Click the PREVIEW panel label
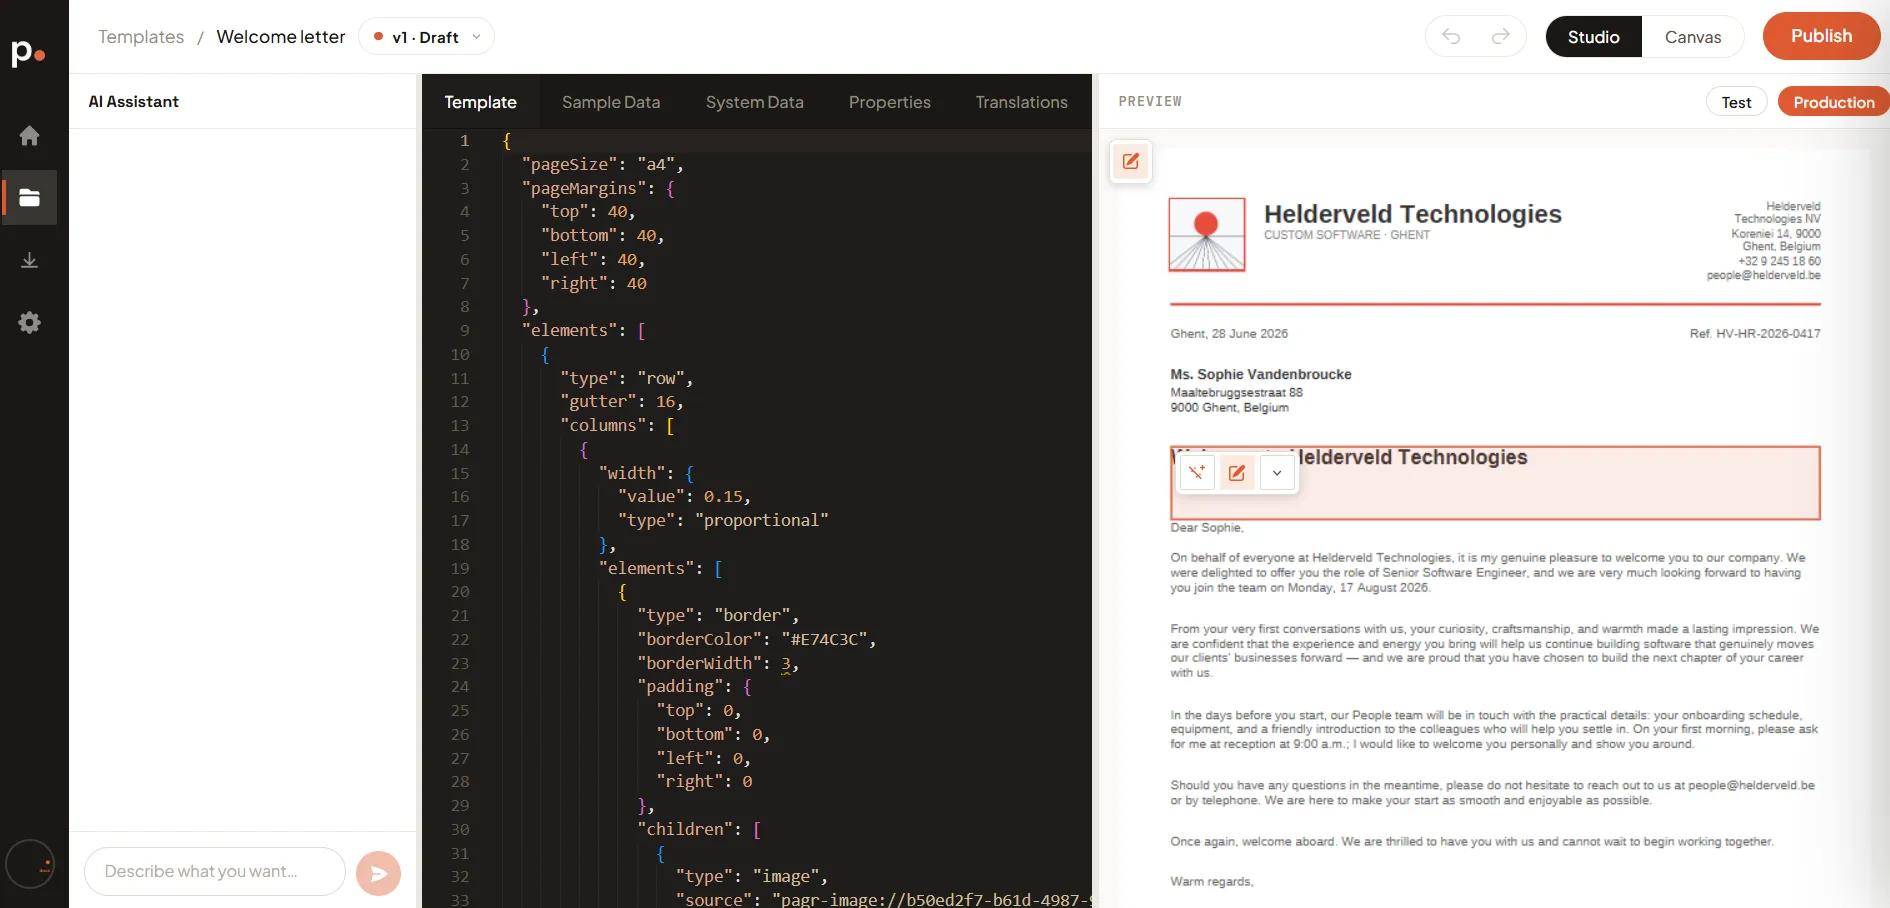The height and width of the screenshot is (908, 1890). (x=1150, y=102)
